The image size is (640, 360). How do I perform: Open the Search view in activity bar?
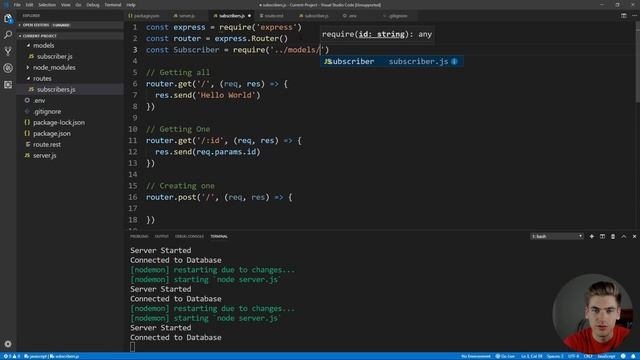[x=8, y=35]
